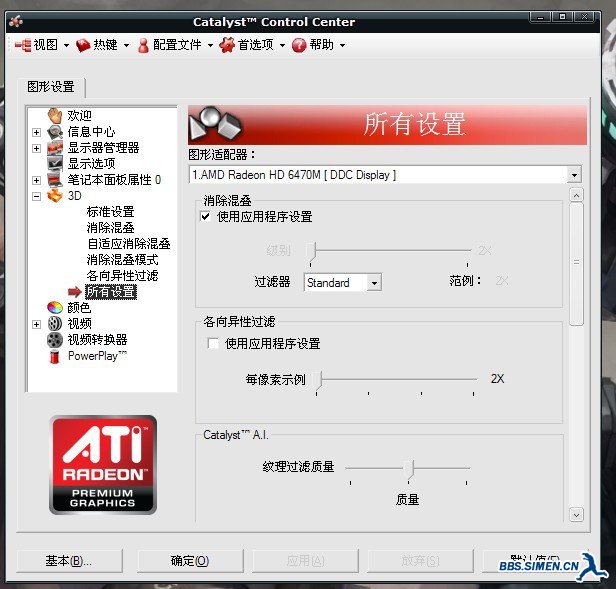Click the 首选项 preferences gear icon
Image resolution: width=616 pixels, height=589 pixels.
click(x=227, y=45)
